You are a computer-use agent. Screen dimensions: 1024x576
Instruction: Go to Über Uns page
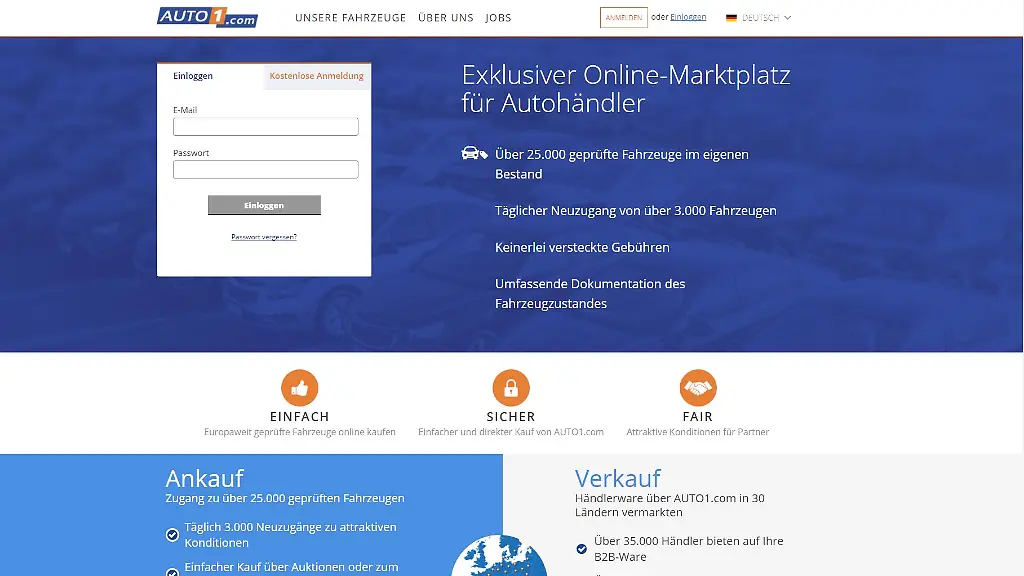(x=446, y=18)
